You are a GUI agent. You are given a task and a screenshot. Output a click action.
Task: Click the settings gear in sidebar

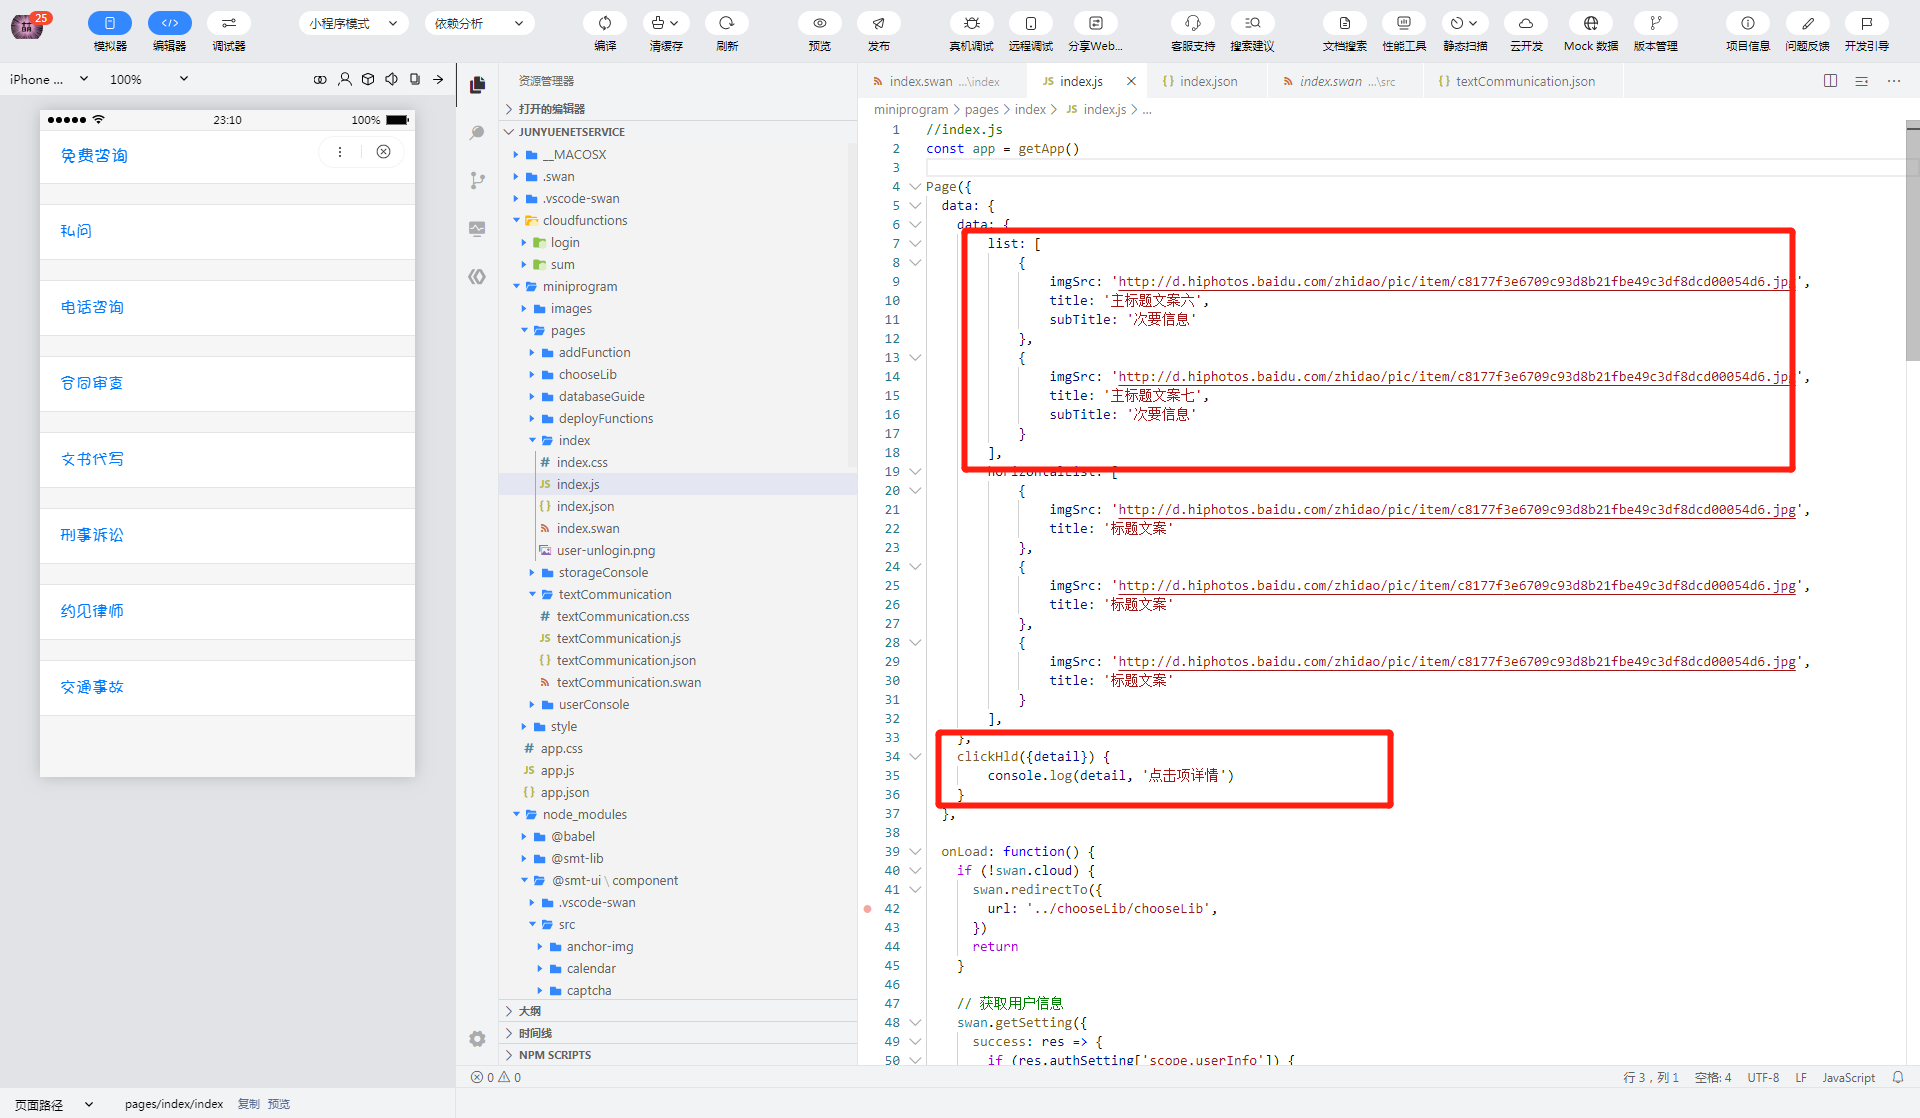pos(477,1039)
